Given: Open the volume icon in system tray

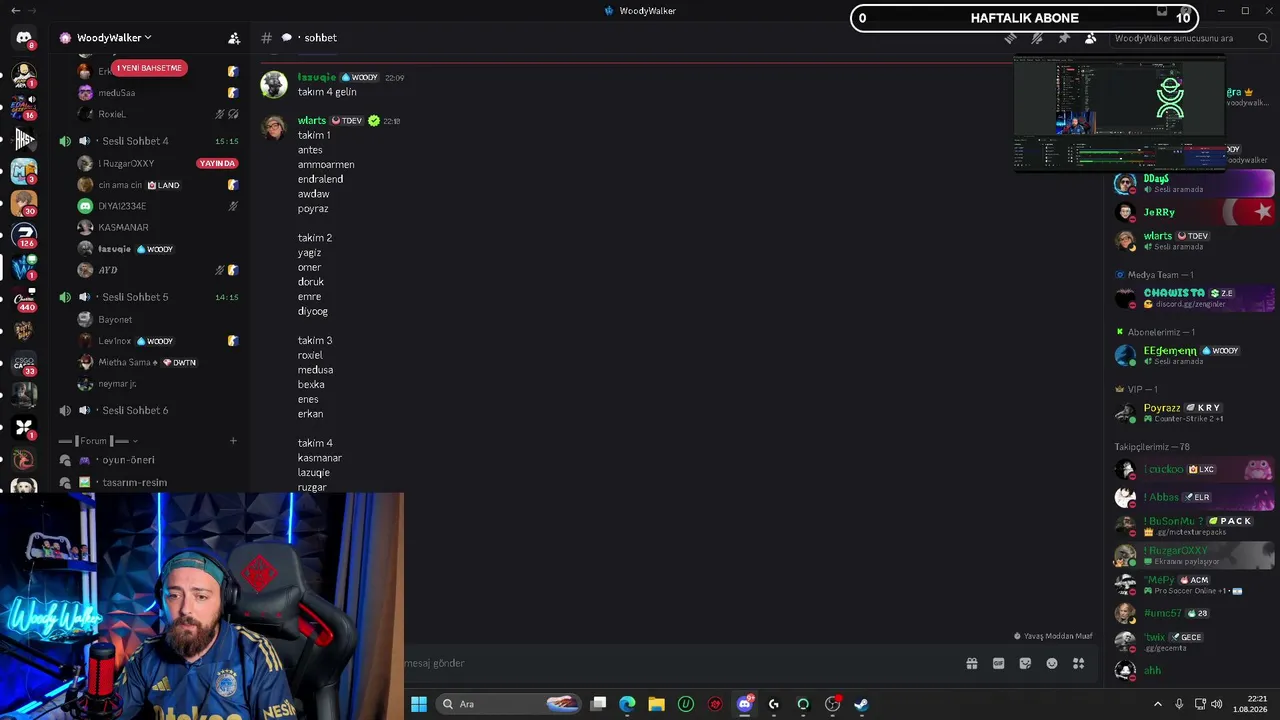Looking at the screenshot, I should 1217,704.
